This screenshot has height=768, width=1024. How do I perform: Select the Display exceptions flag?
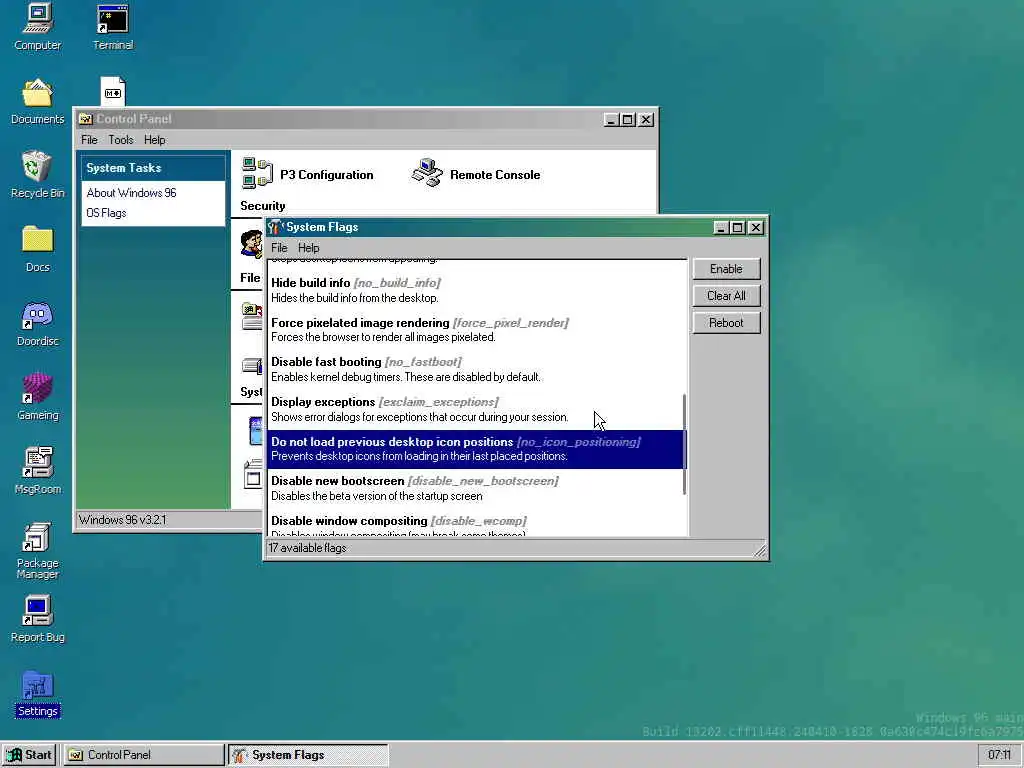pyautogui.click(x=475, y=409)
